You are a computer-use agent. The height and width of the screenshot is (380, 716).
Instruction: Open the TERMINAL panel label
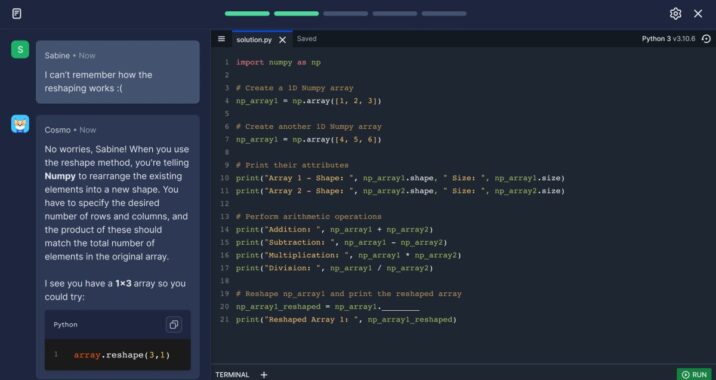coord(232,375)
